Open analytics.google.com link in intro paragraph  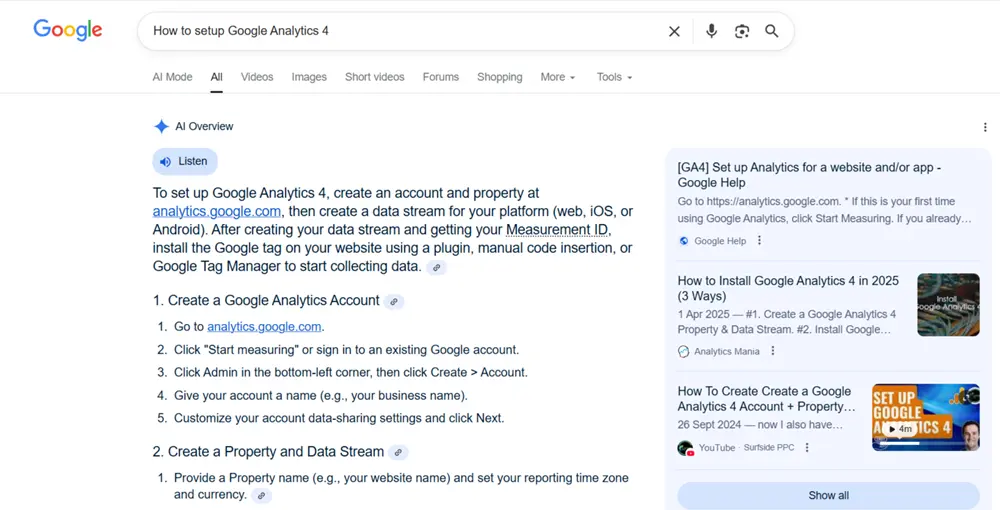217,212
